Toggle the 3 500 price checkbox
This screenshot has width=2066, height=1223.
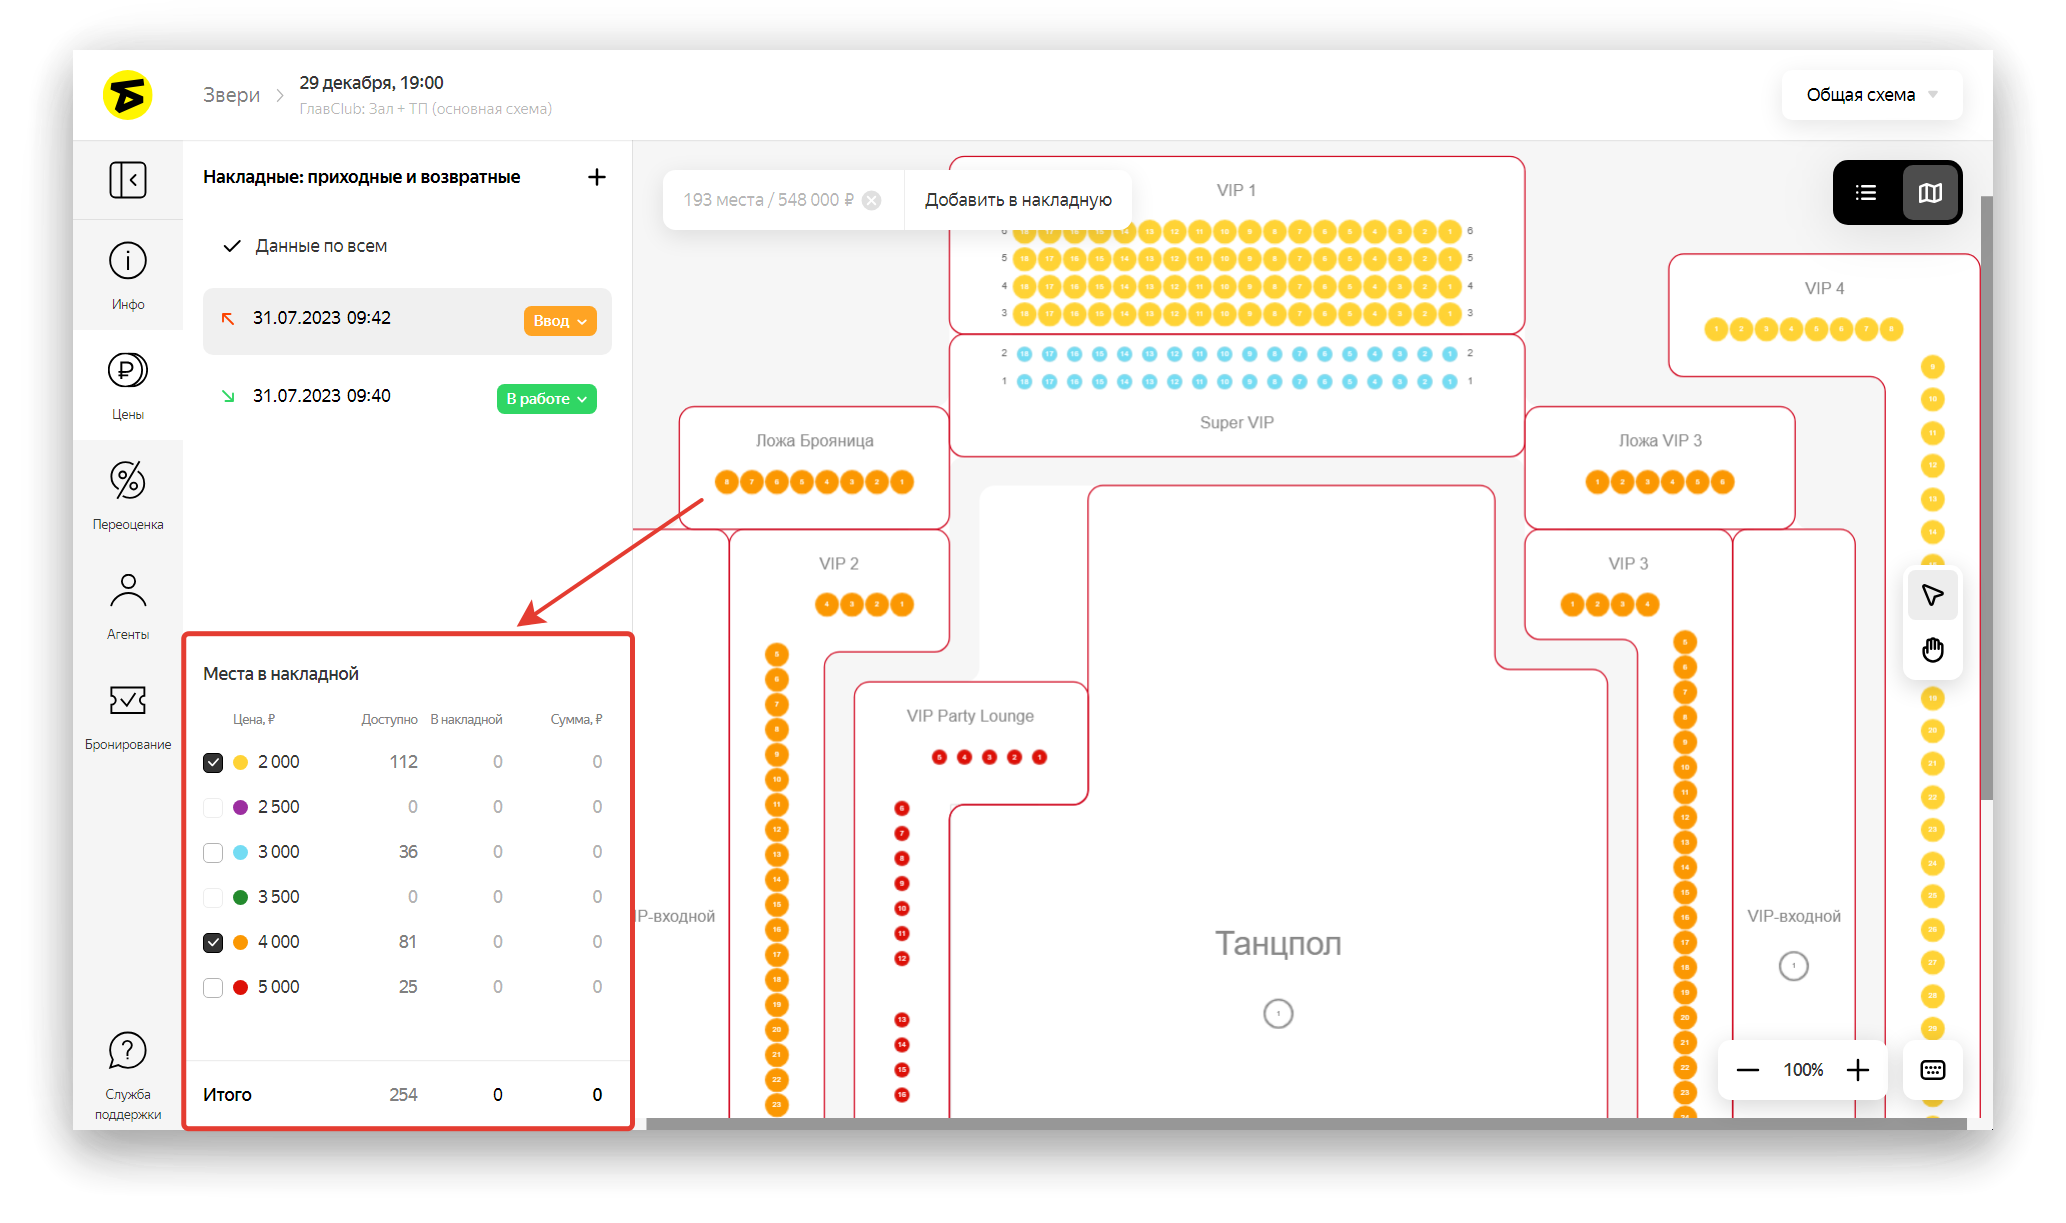pos(213,898)
